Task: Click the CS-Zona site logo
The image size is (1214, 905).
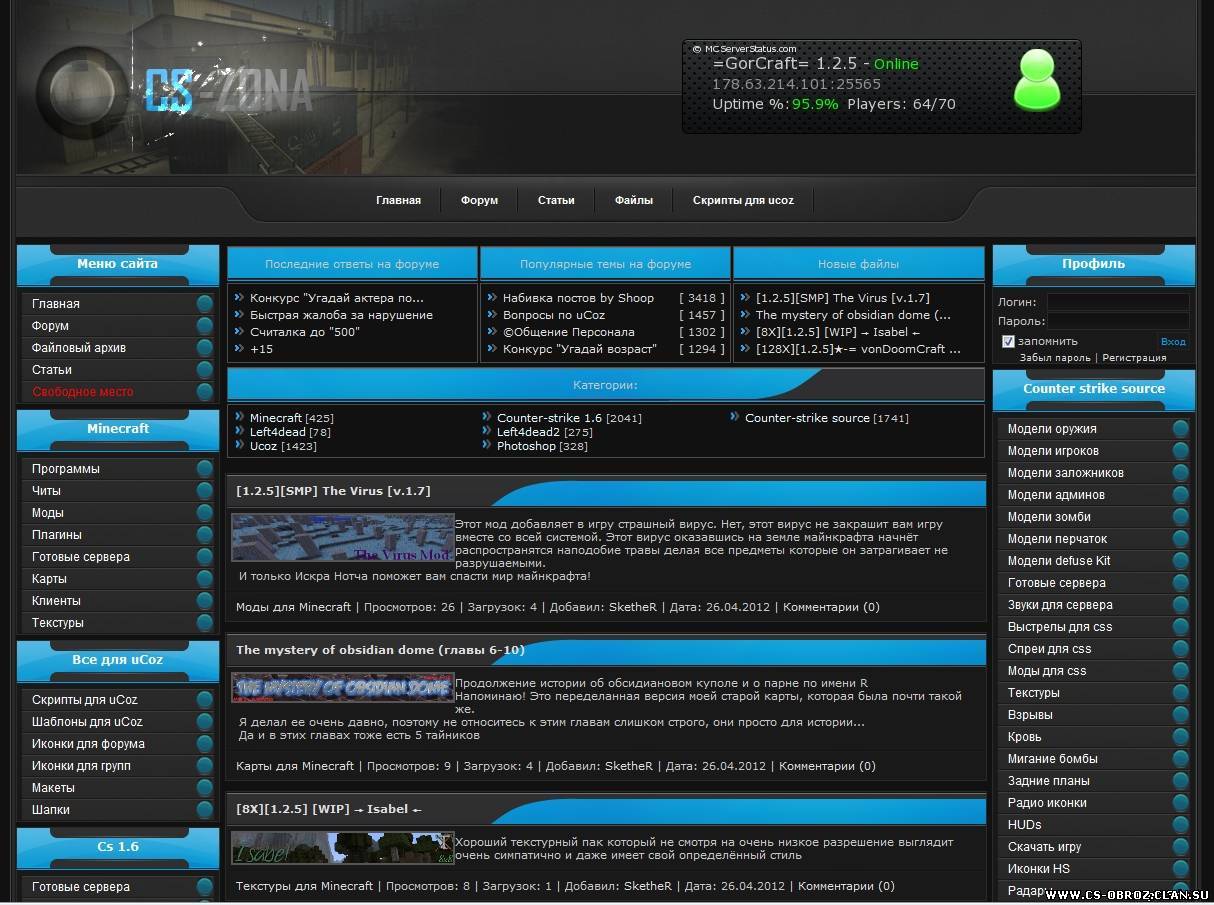Action: pos(228,91)
